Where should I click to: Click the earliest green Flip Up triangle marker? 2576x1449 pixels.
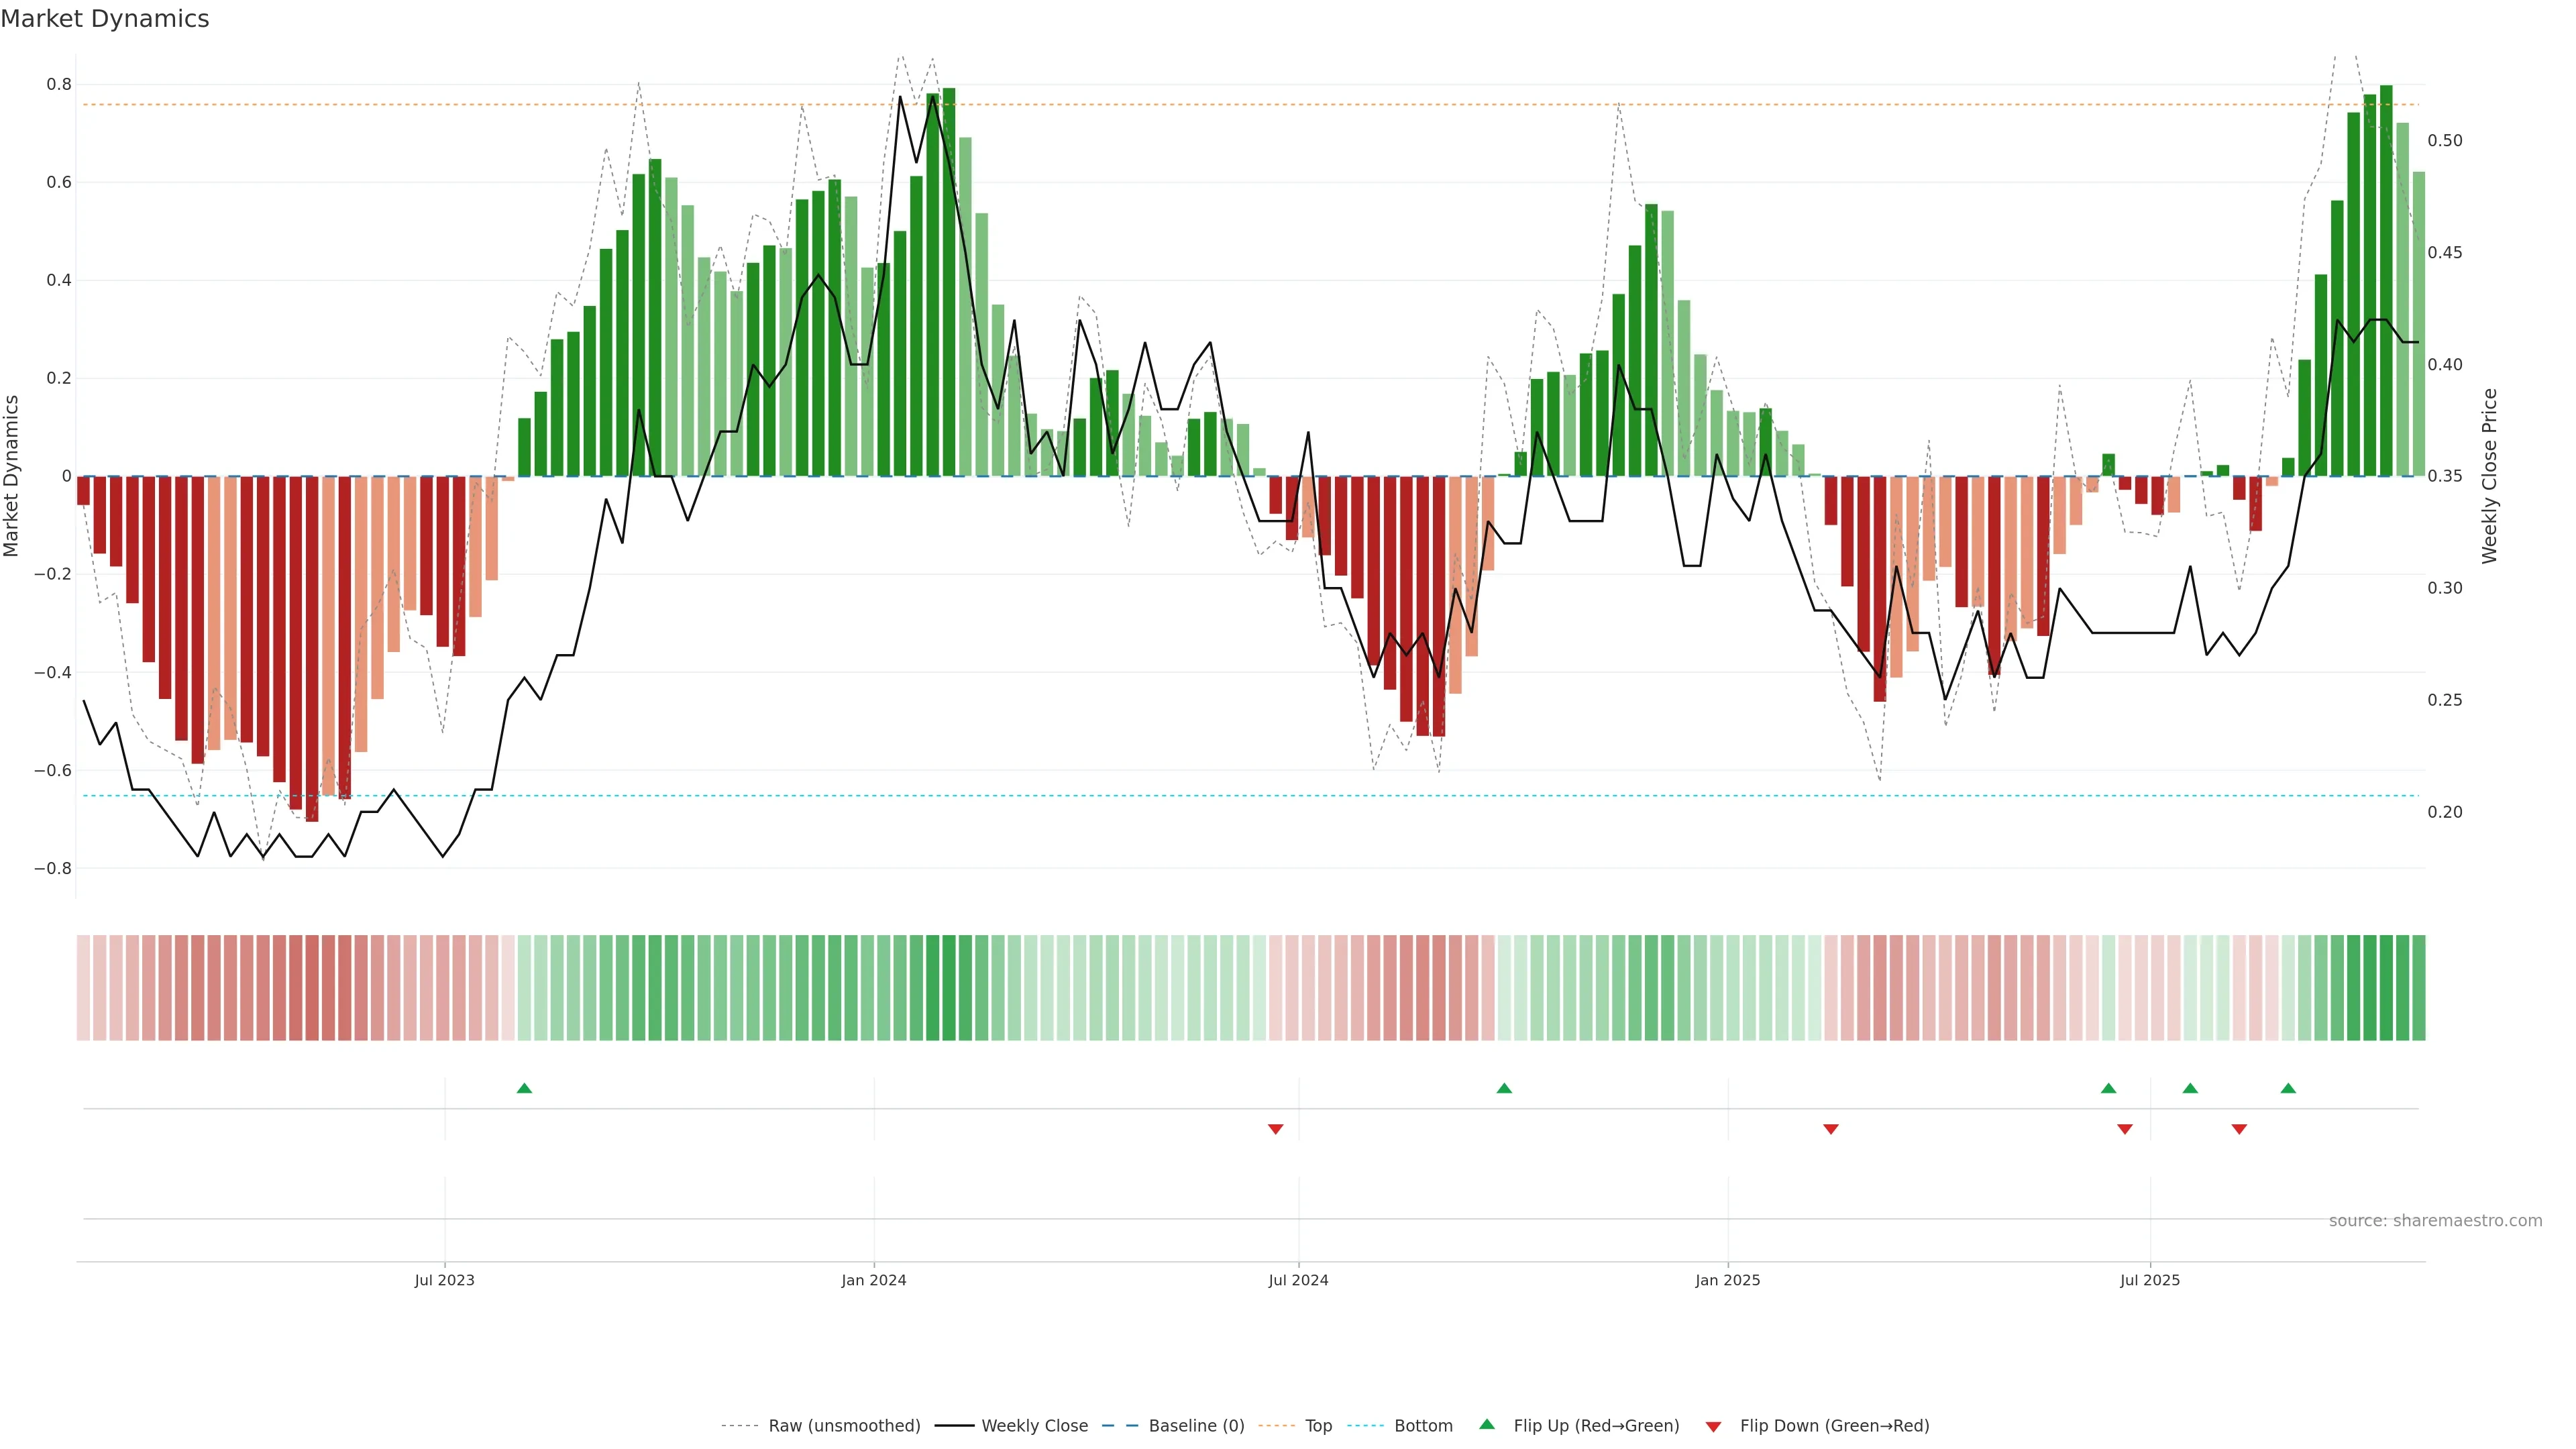[x=524, y=1088]
